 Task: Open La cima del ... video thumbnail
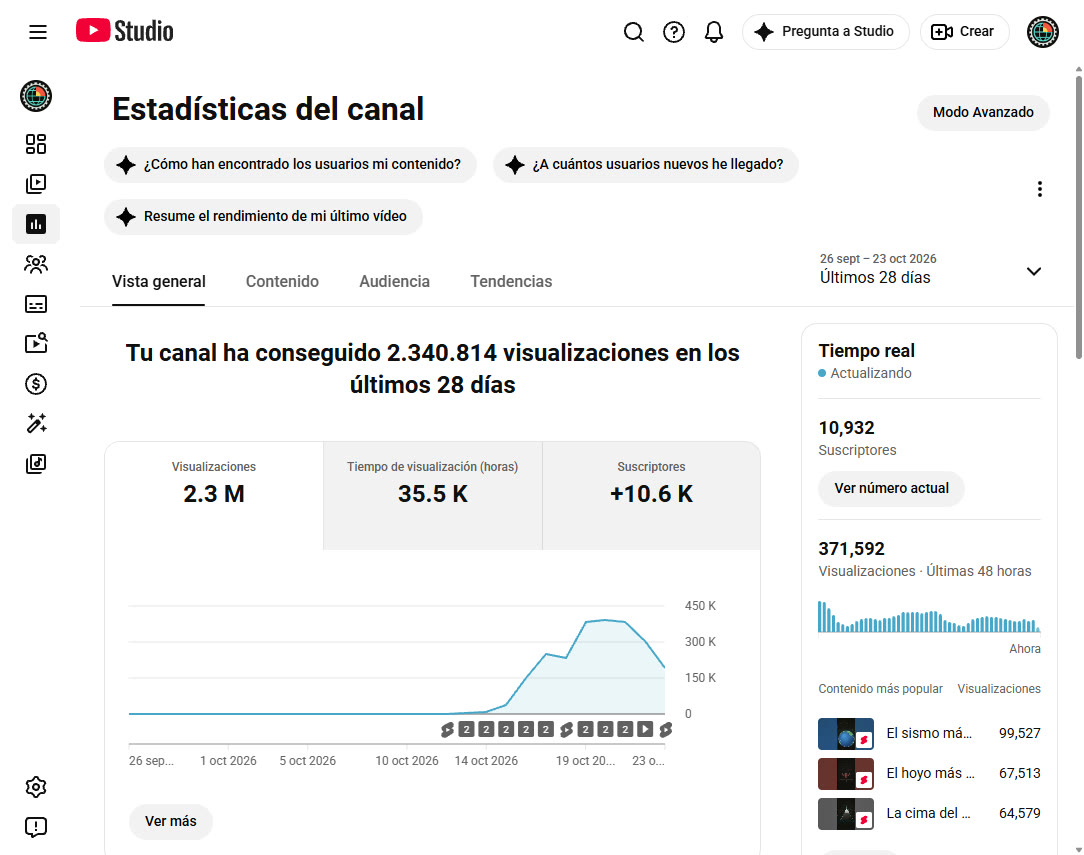point(845,814)
